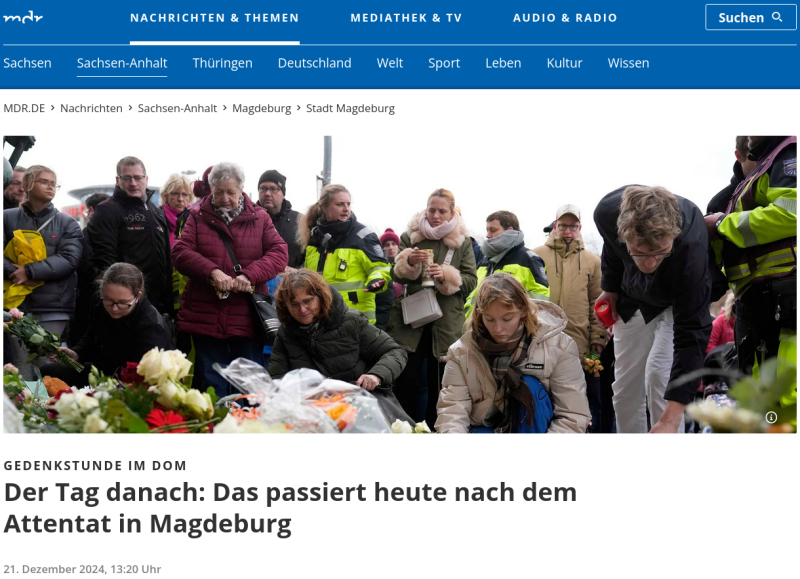Click the MDR logo

23,18
